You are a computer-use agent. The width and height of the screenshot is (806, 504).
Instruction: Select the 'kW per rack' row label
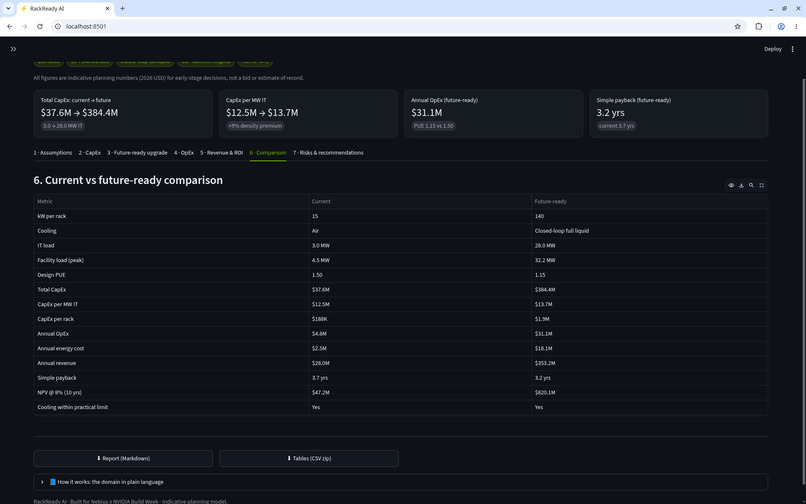(x=52, y=216)
